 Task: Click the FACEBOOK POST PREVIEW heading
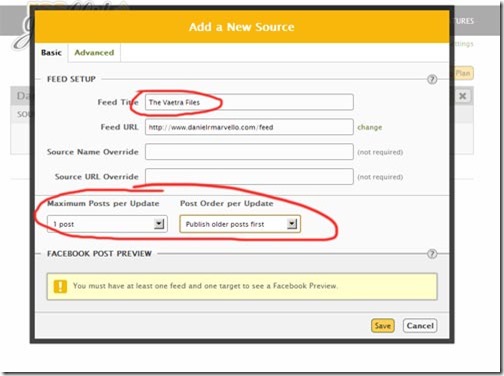coord(99,254)
